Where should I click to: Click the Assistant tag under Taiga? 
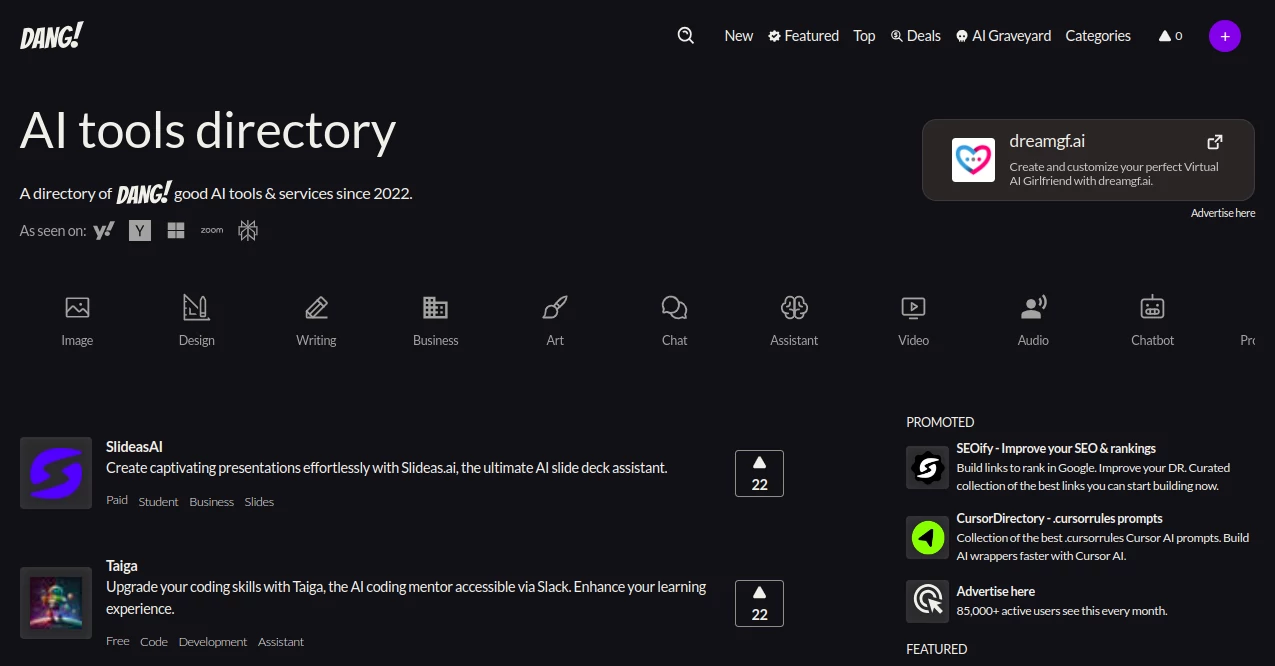point(281,642)
